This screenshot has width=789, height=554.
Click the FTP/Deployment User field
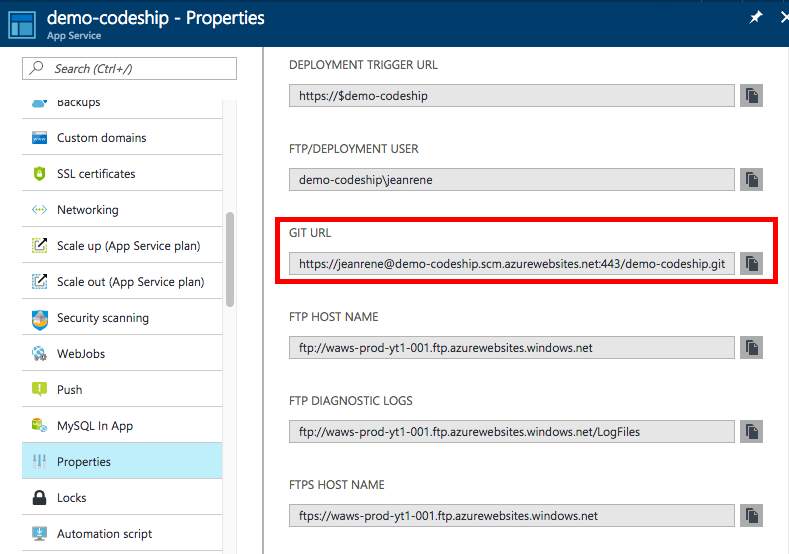point(512,180)
